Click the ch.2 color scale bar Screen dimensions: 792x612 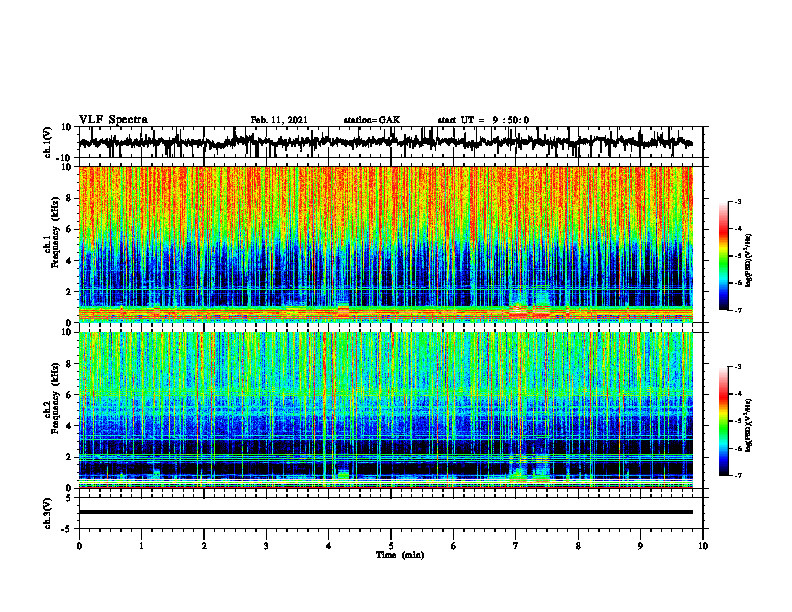[723, 421]
